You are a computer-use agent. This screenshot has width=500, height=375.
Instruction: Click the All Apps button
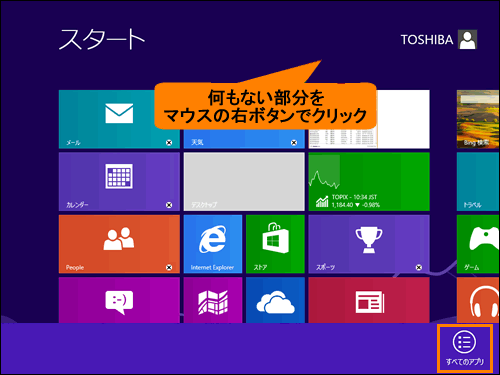(465, 348)
